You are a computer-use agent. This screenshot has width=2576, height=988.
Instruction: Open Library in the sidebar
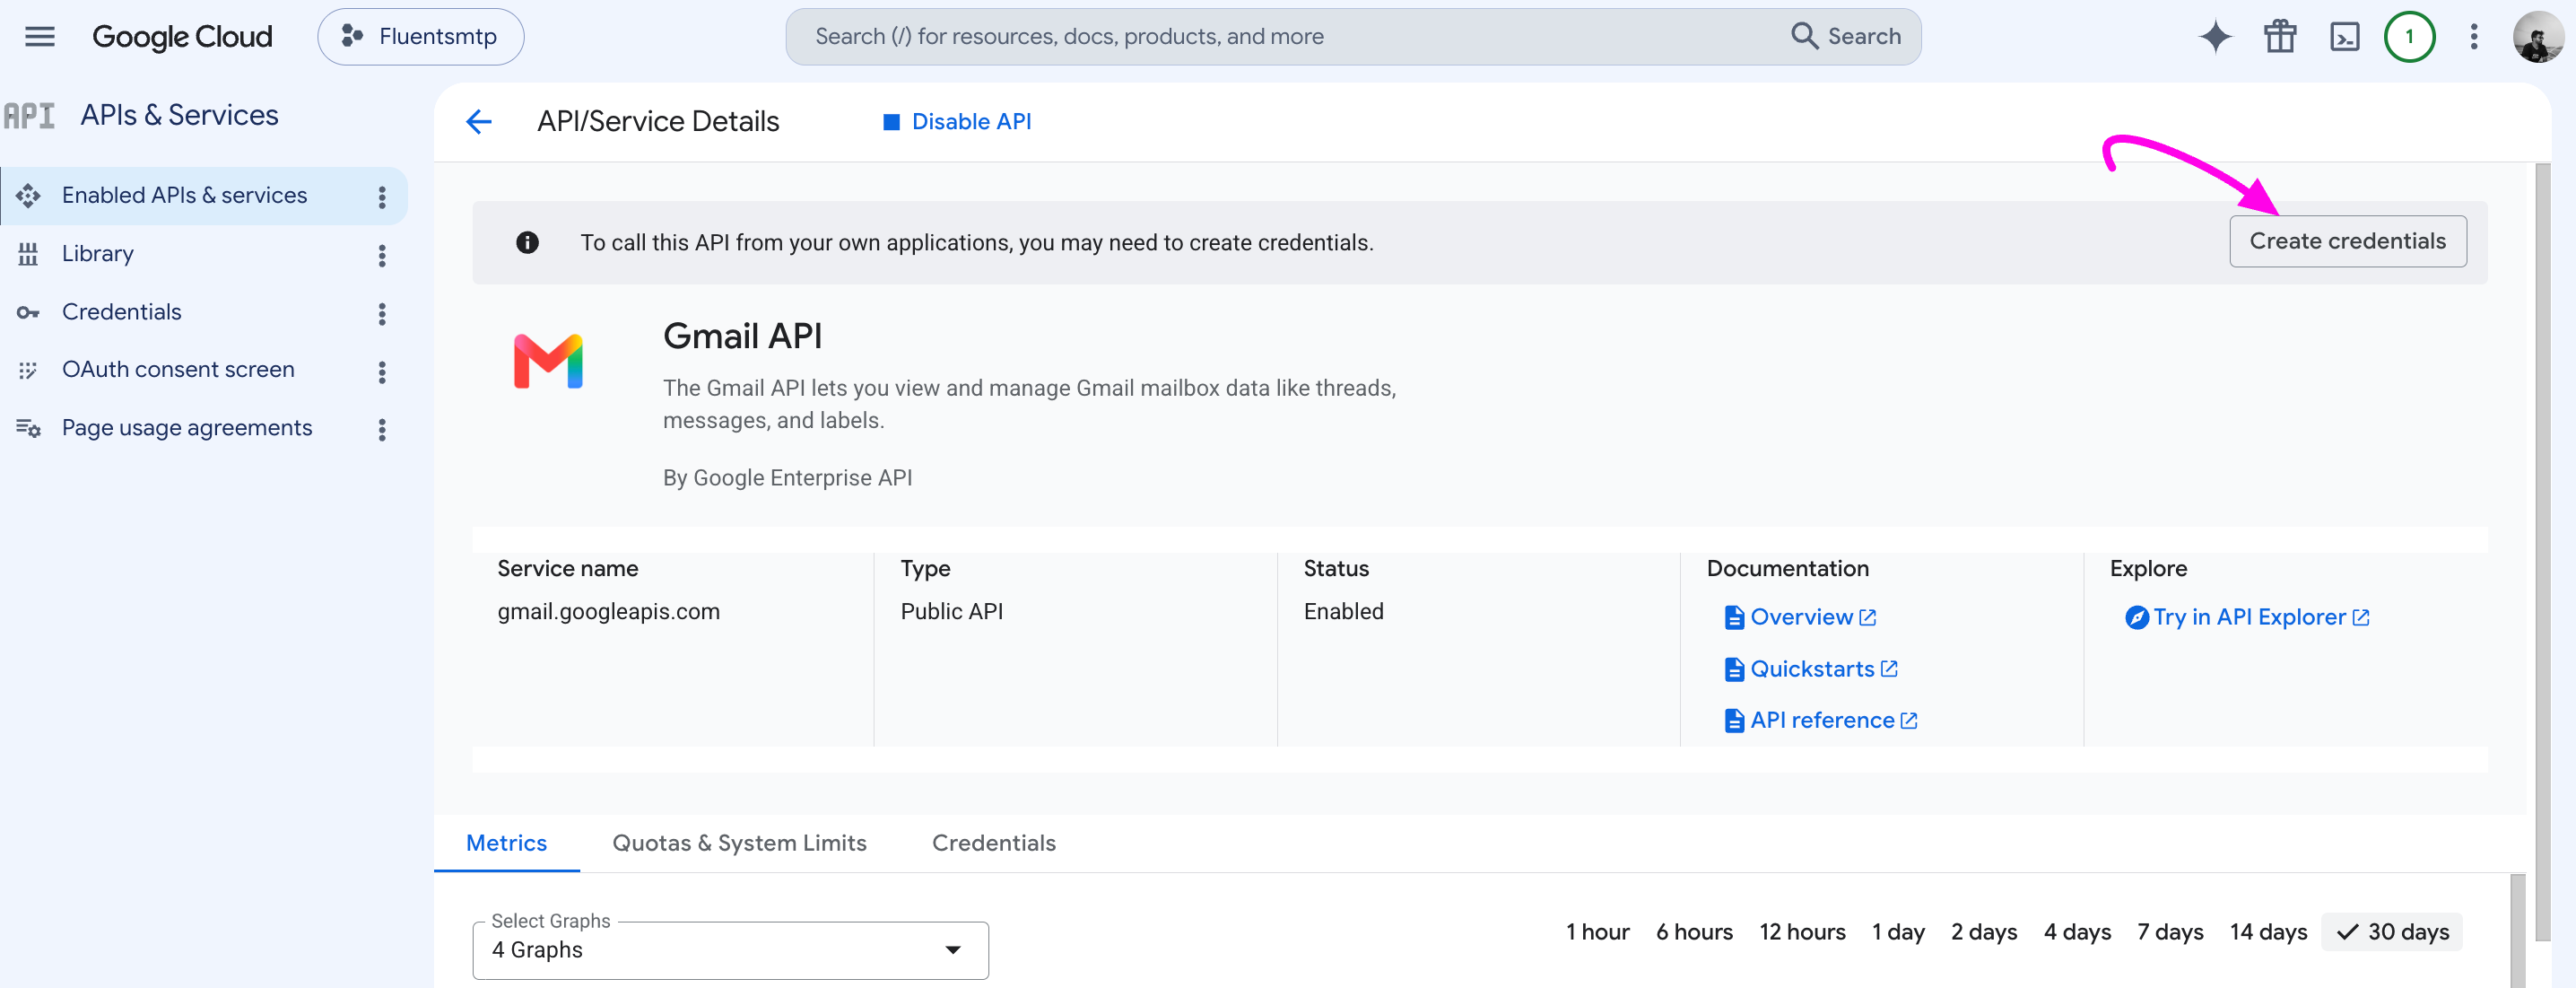pyautogui.click(x=97, y=254)
